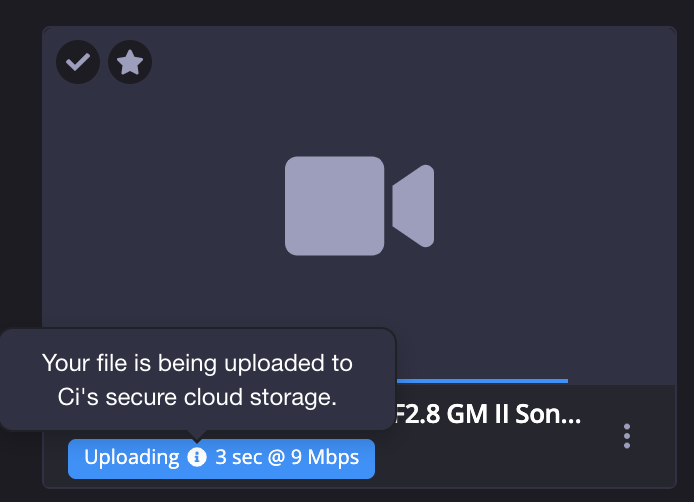Click the info icon in Uploading badge
694x502 pixels.
tap(197, 457)
